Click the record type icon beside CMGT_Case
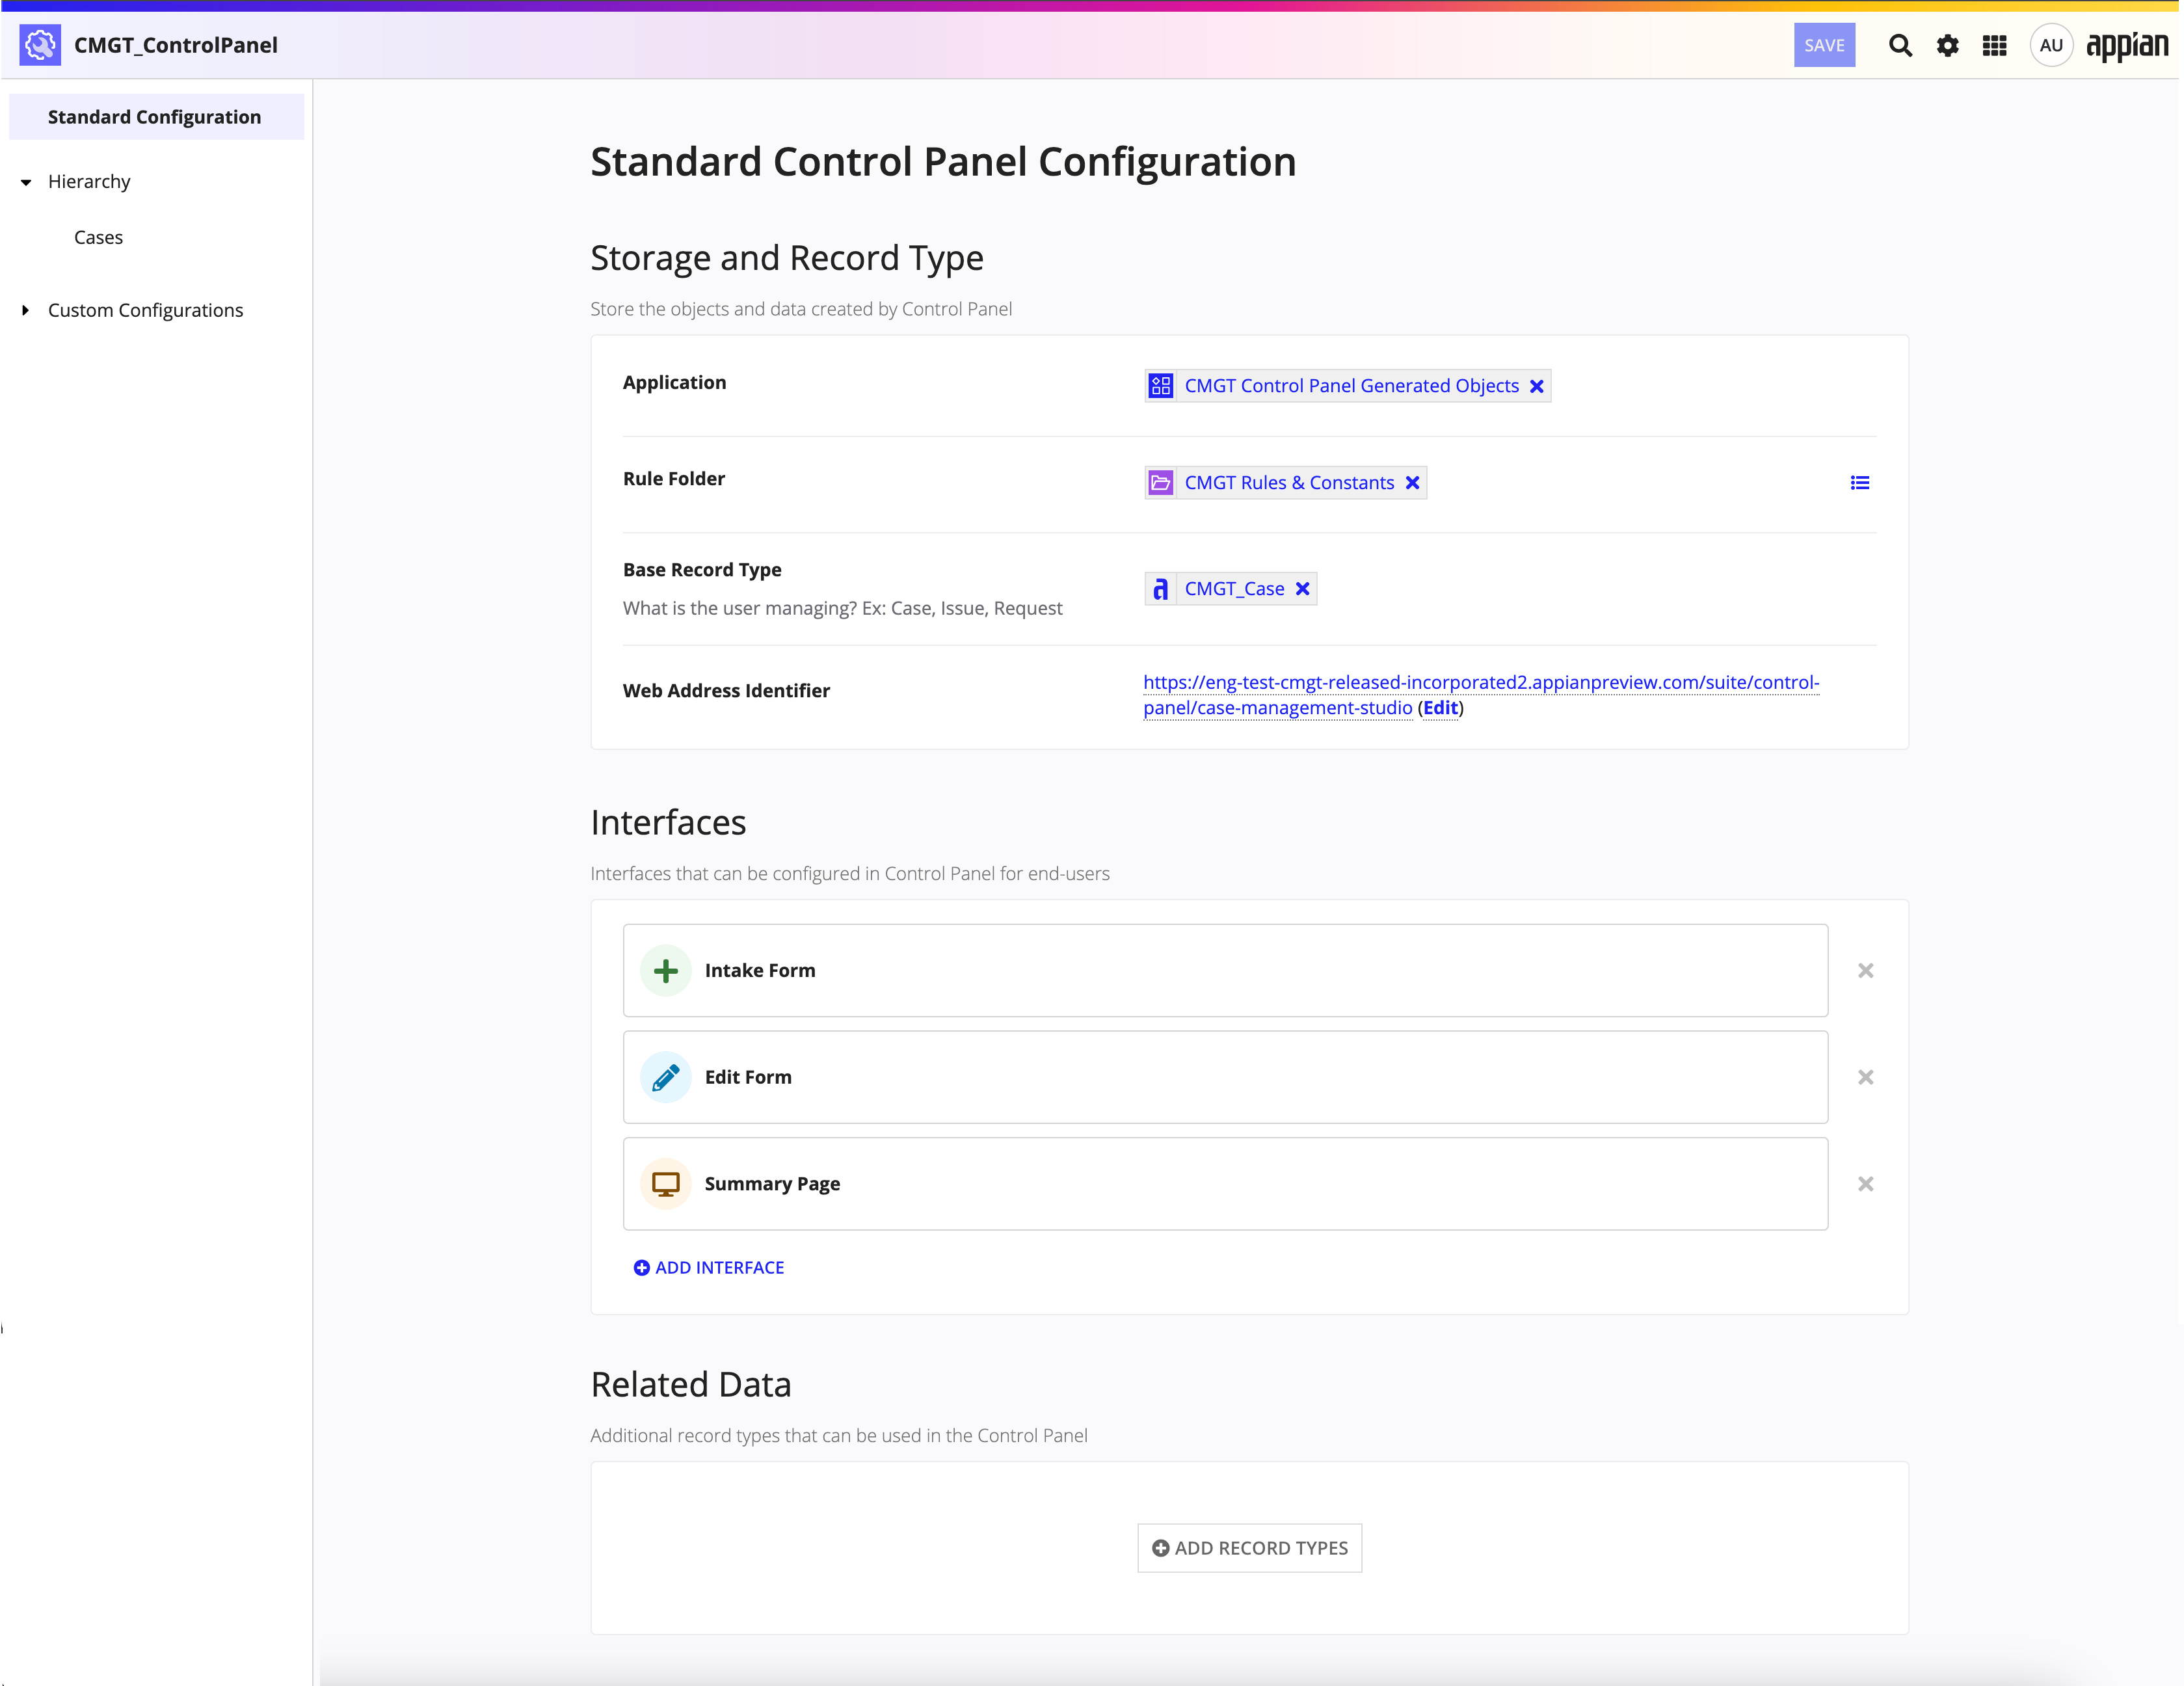The width and height of the screenshot is (2184, 1686). click(1160, 589)
